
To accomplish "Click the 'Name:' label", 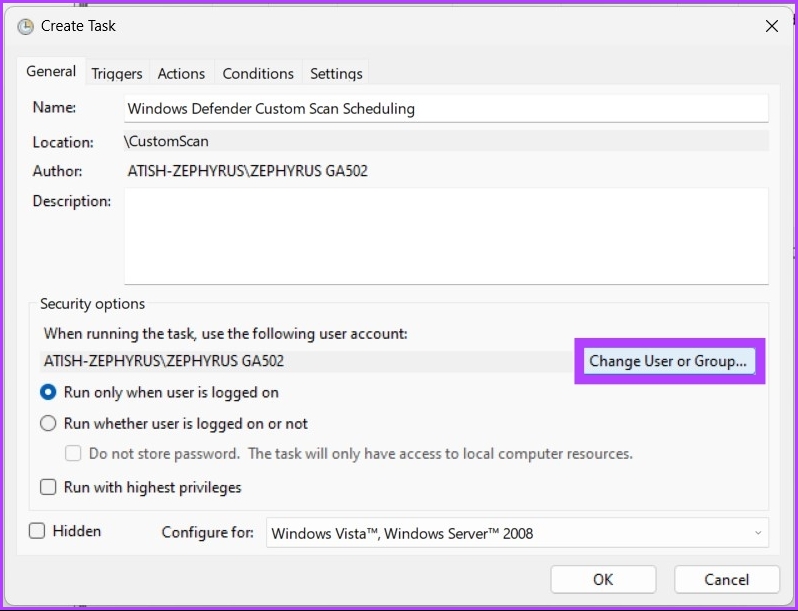I will [54, 107].
